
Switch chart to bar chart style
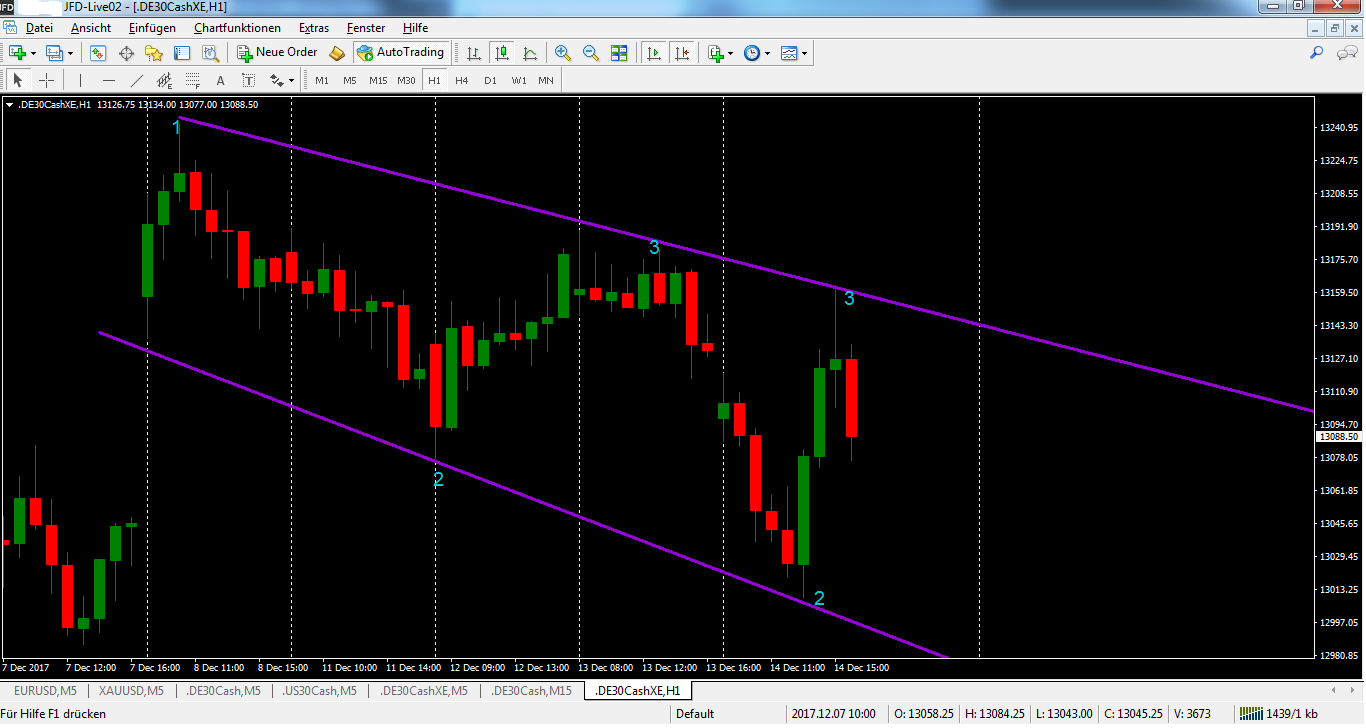point(474,52)
